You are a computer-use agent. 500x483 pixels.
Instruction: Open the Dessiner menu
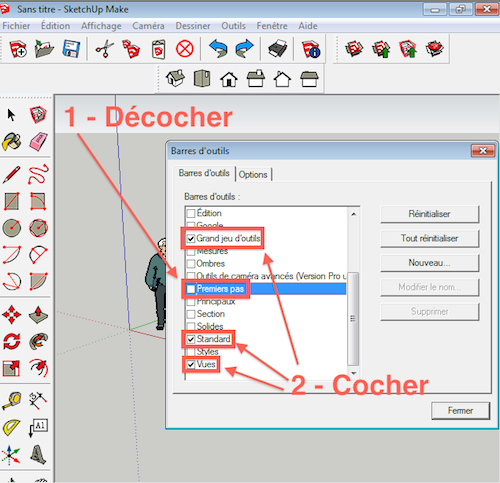(x=193, y=26)
